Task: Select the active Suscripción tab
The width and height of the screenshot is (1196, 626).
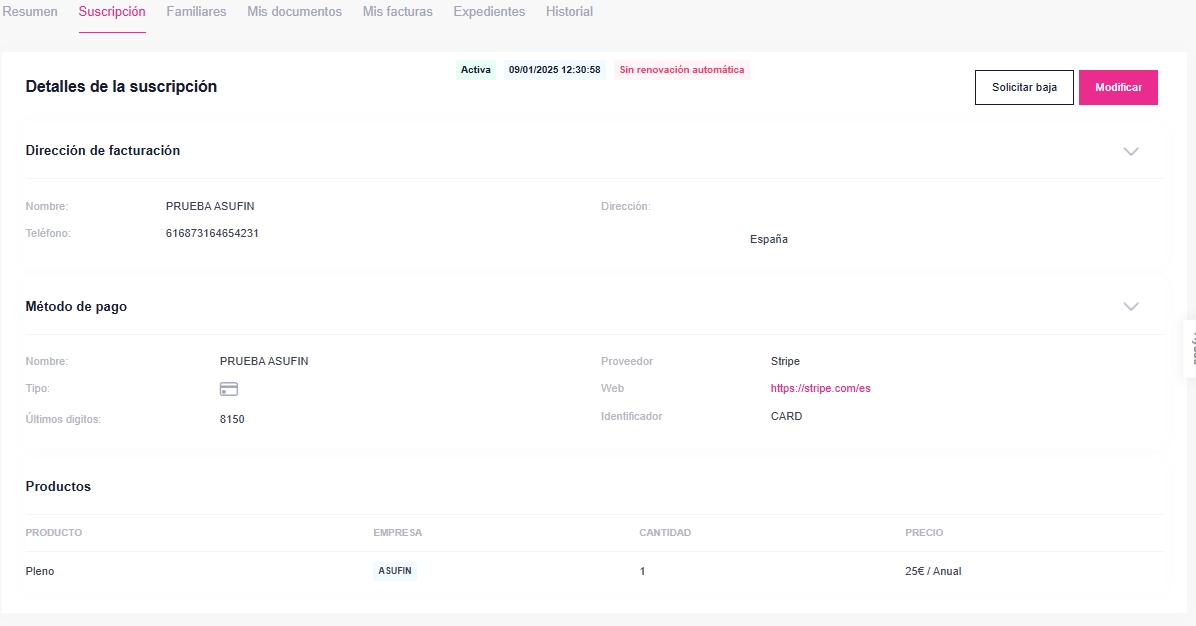Action: point(112,12)
